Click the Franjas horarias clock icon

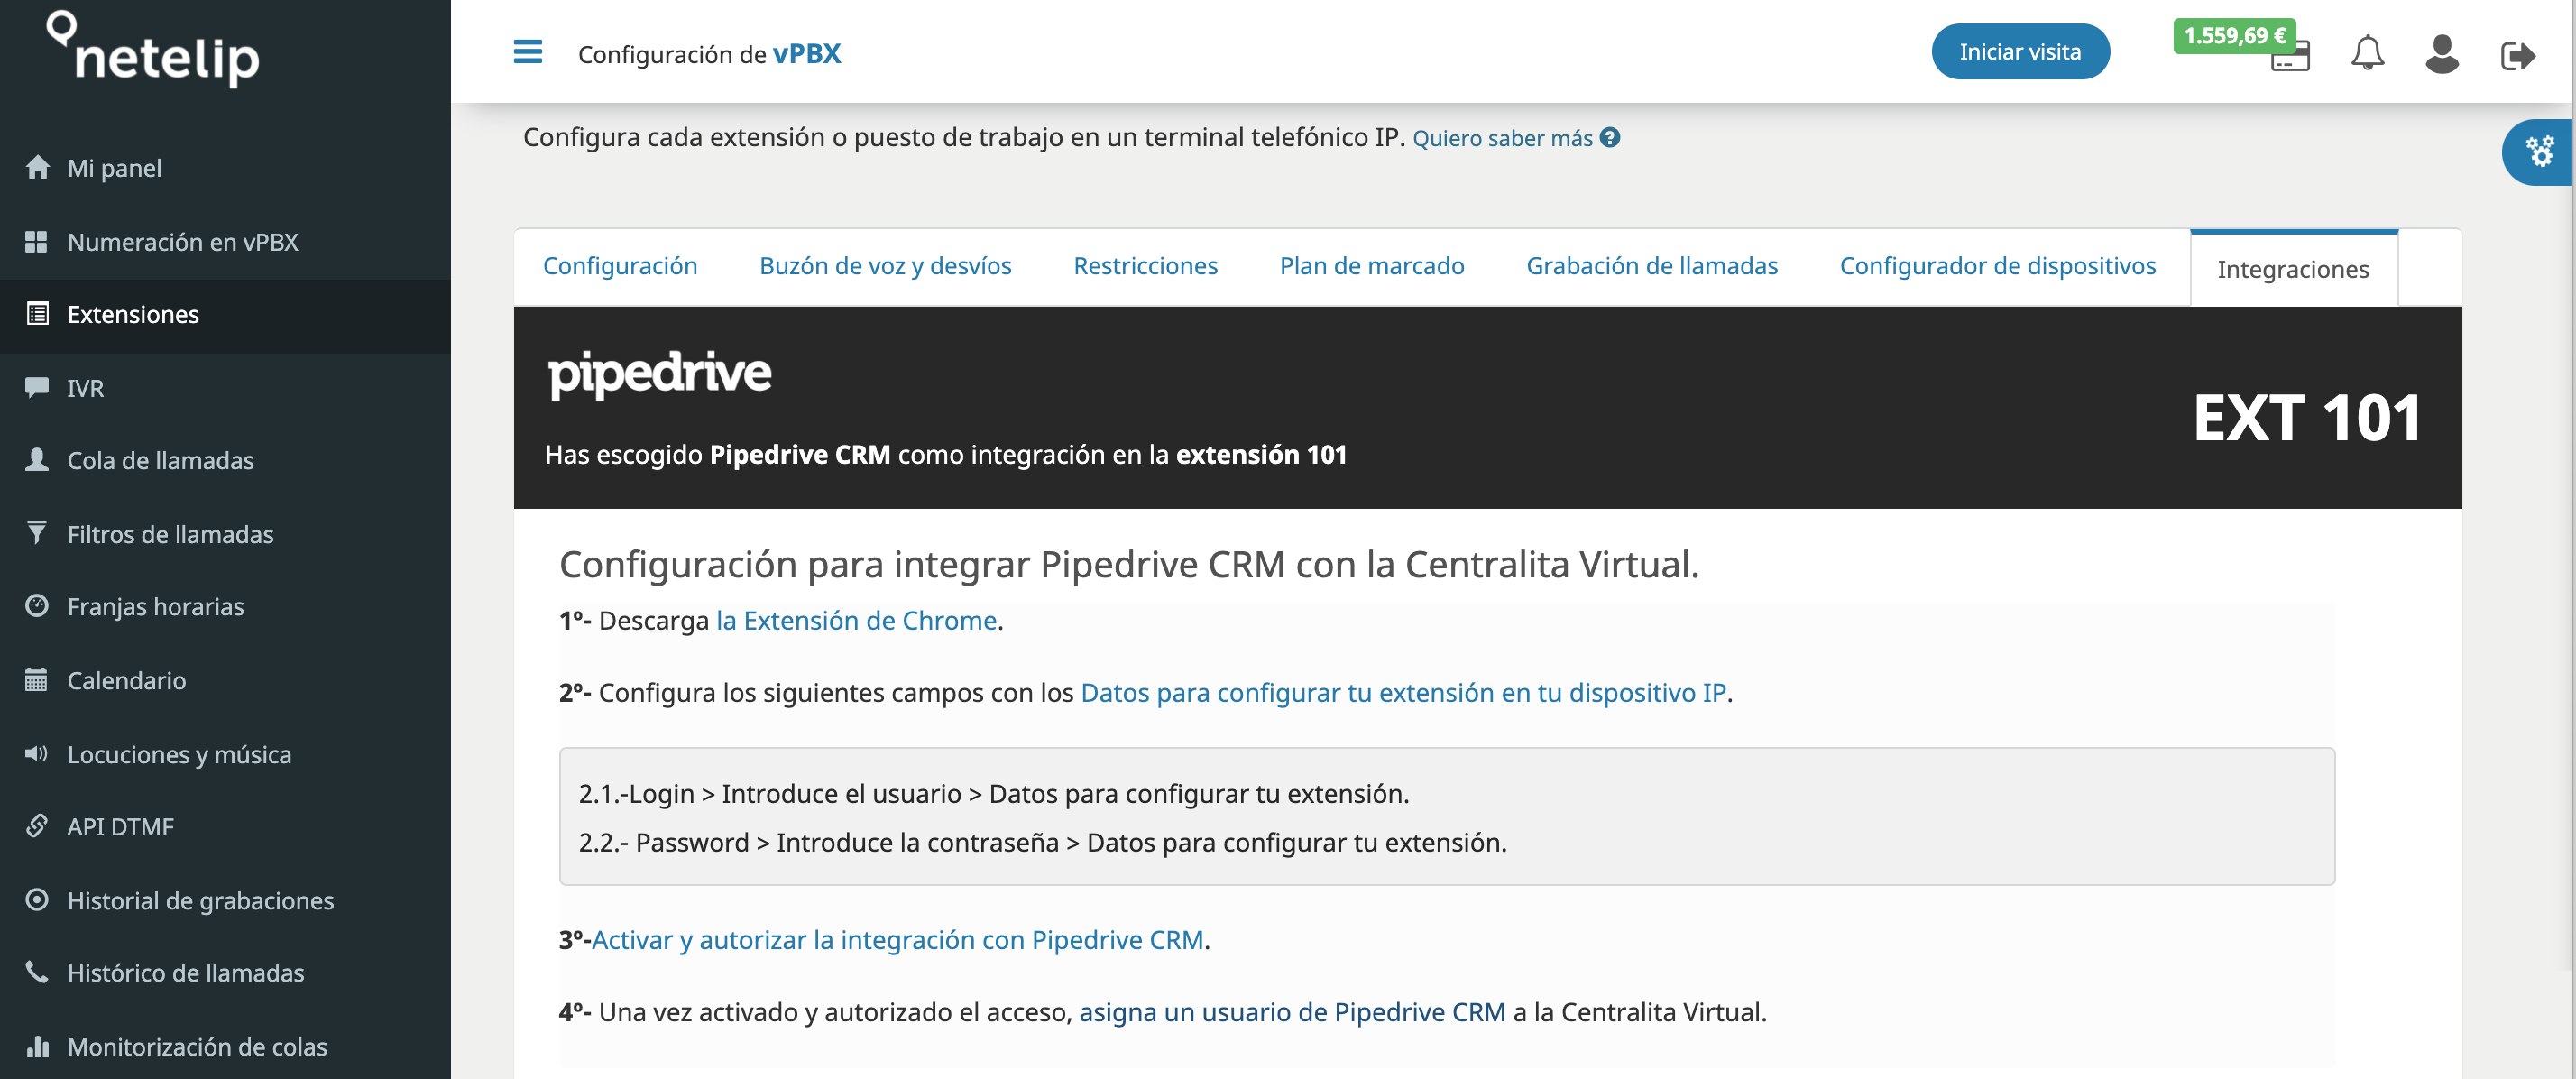[37, 605]
